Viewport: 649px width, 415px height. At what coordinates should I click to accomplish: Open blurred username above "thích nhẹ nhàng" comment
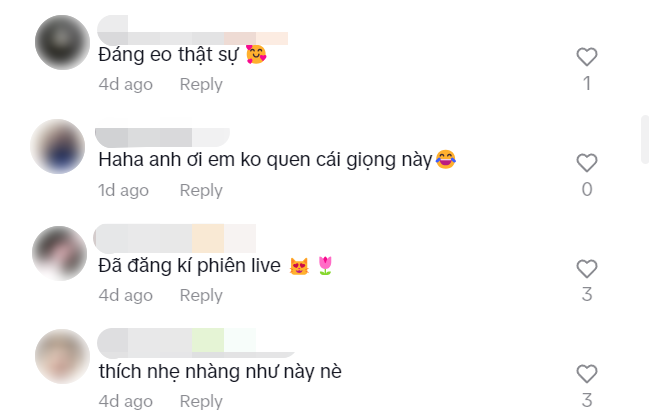[196, 343]
